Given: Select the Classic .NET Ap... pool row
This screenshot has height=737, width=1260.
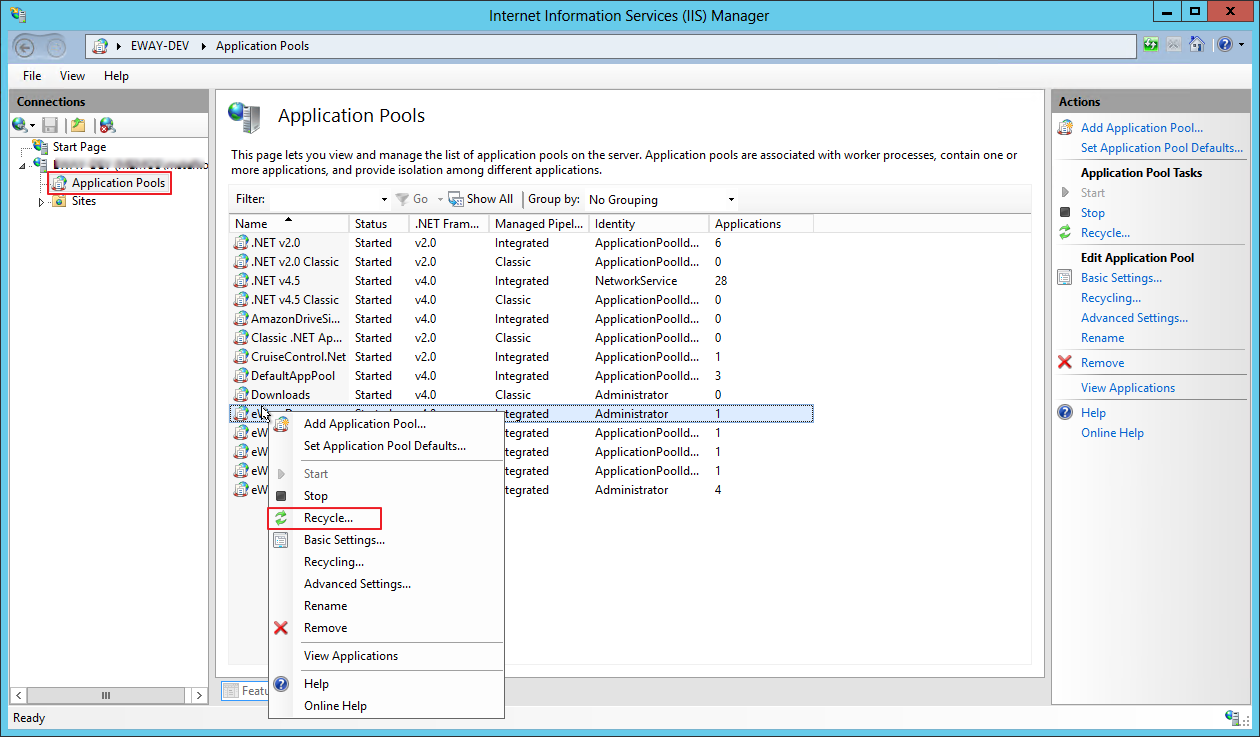Looking at the screenshot, I should click(x=522, y=338).
